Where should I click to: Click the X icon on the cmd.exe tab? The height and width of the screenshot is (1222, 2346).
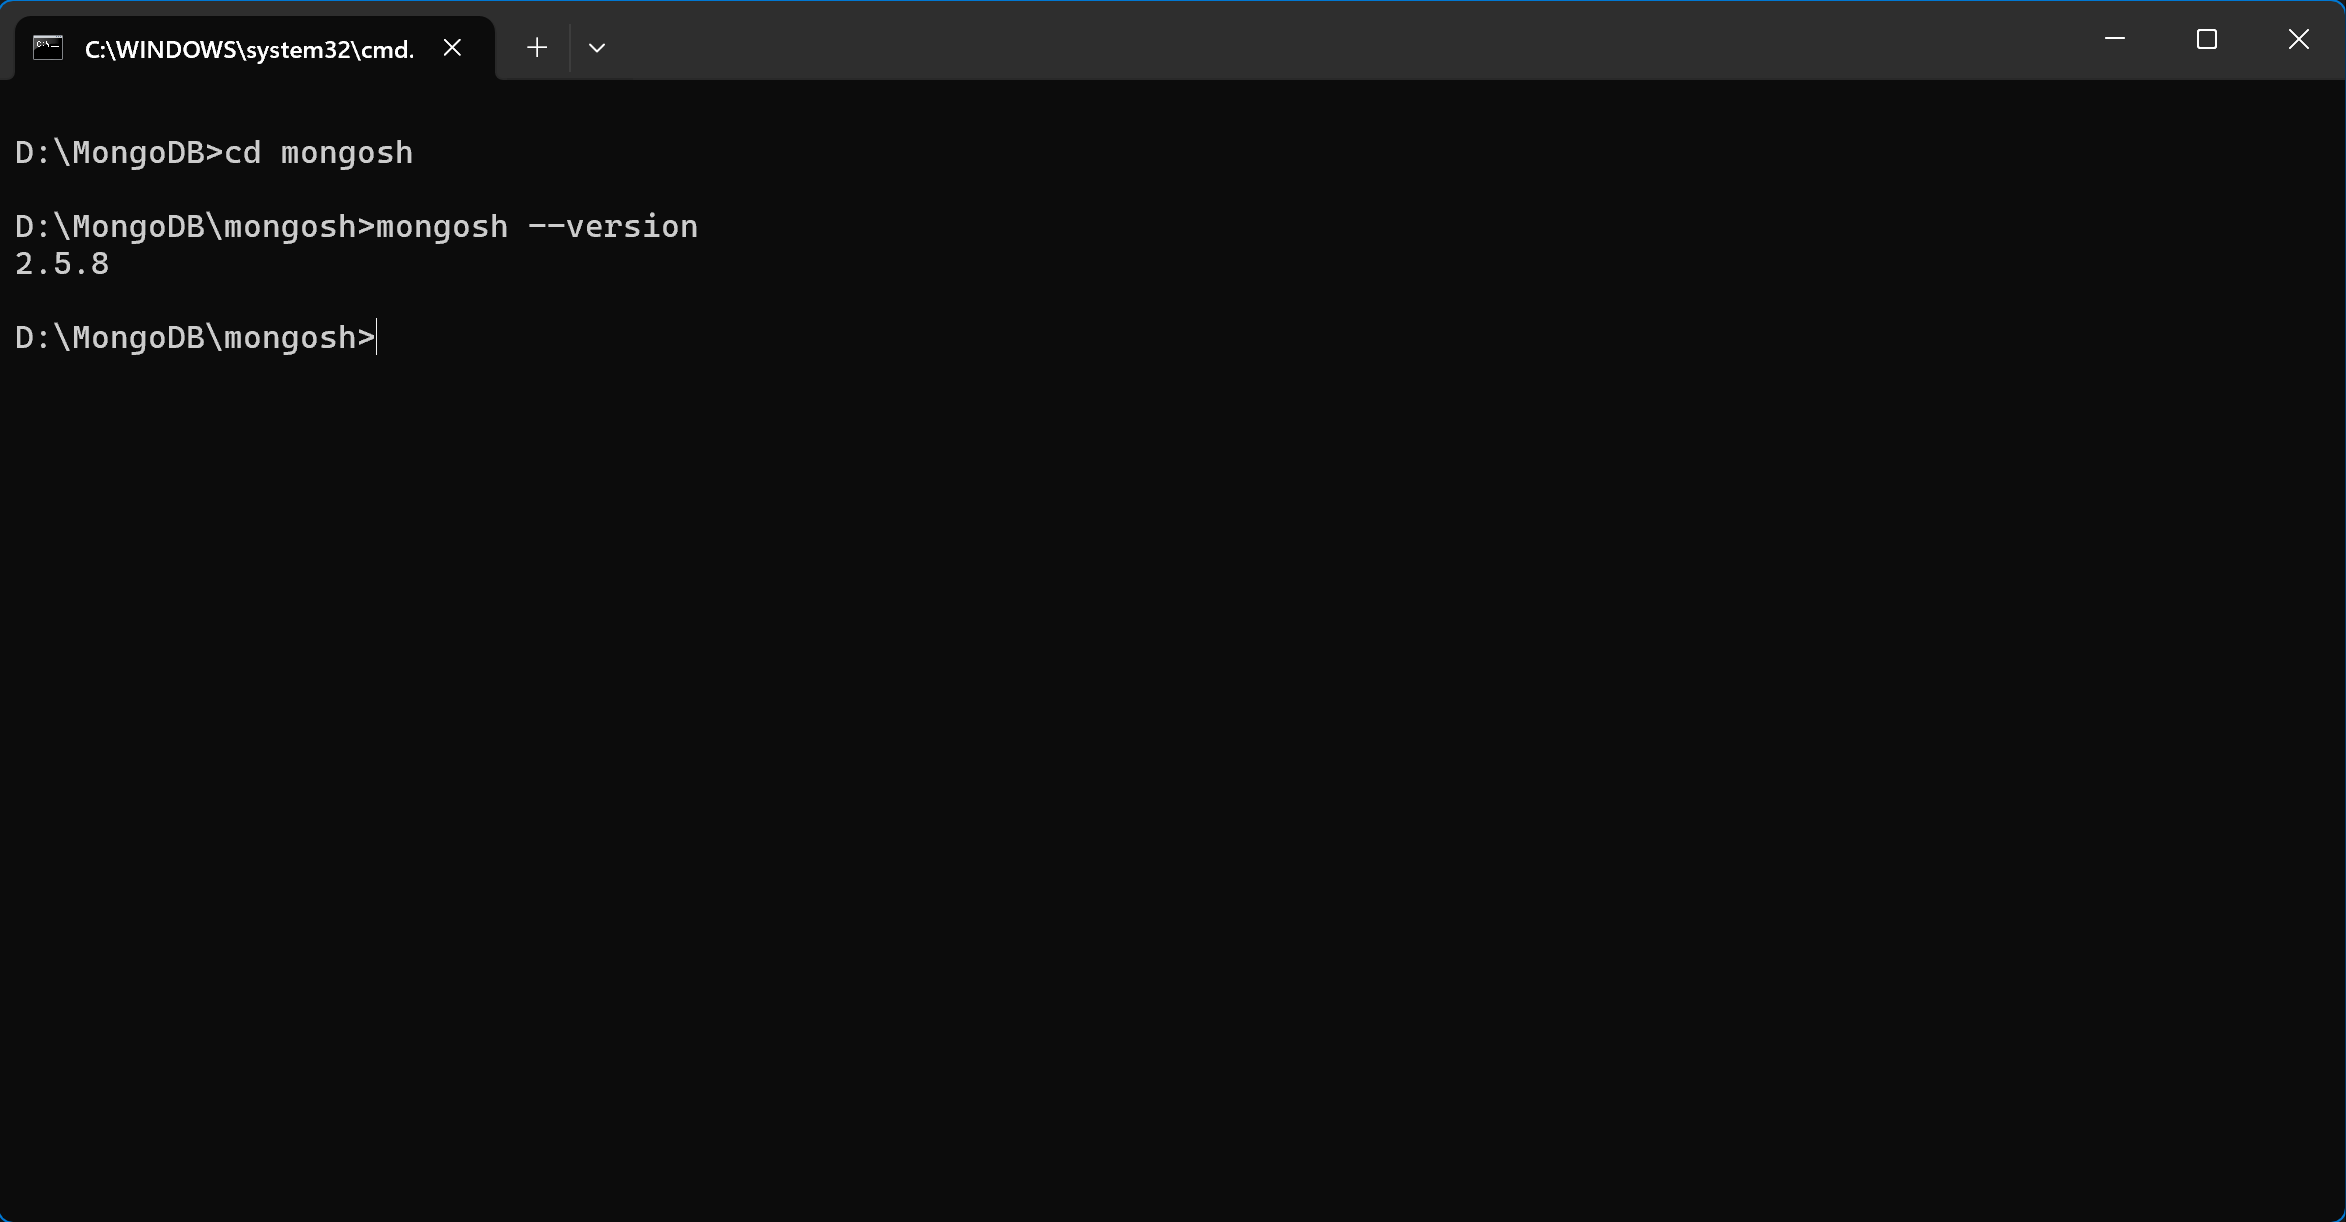coord(452,46)
